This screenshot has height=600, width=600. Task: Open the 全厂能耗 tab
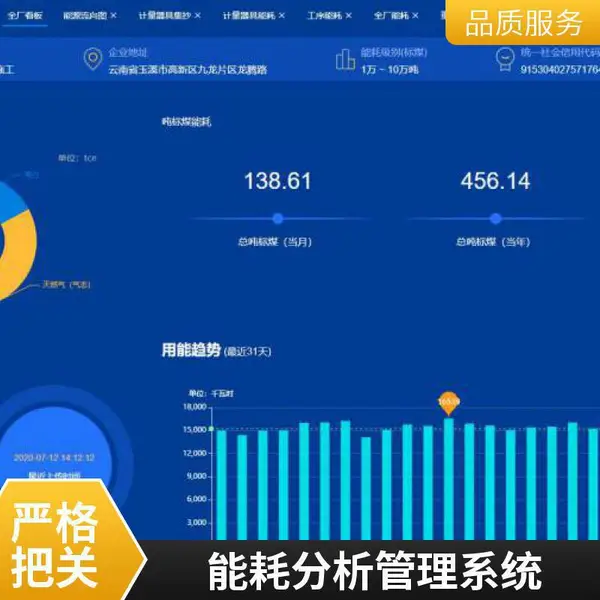click(391, 16)
